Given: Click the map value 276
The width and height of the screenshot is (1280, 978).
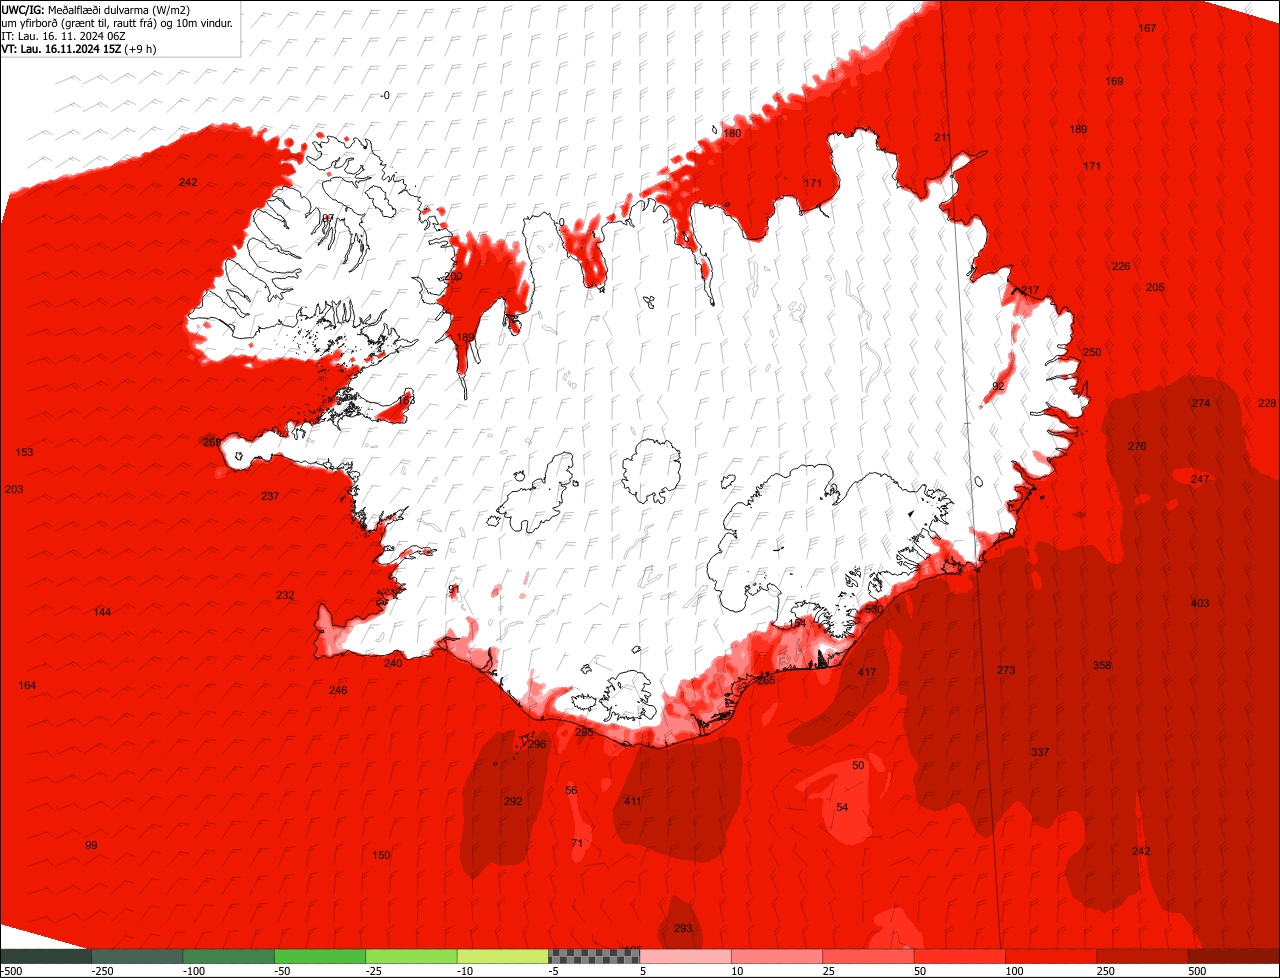Looking at the screenshot, I should point(1137,446).
